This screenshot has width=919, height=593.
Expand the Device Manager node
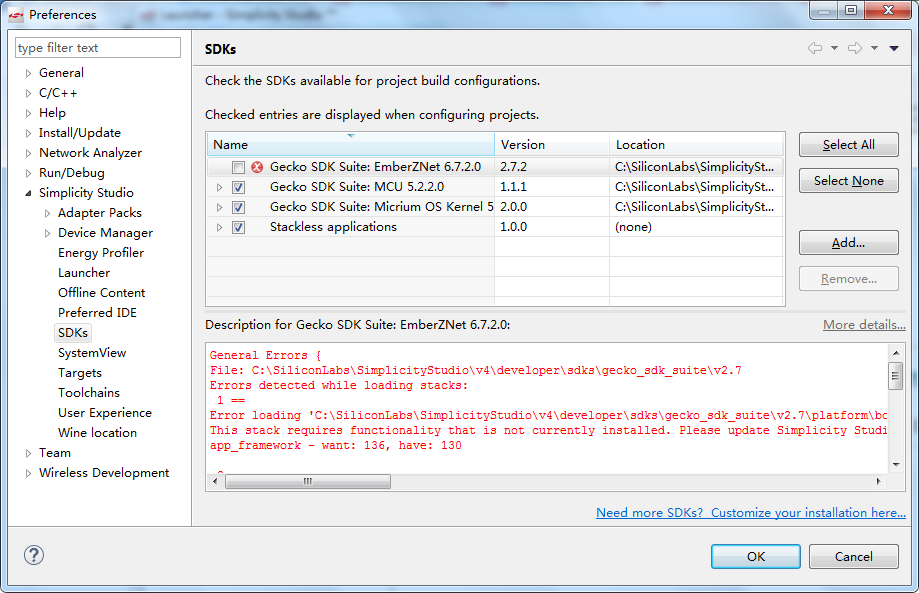tap(47, 233)
